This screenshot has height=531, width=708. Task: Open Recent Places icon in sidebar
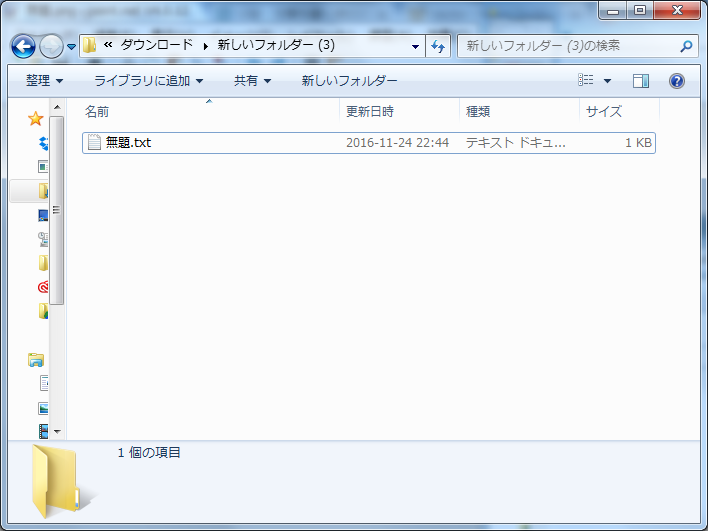43,239
